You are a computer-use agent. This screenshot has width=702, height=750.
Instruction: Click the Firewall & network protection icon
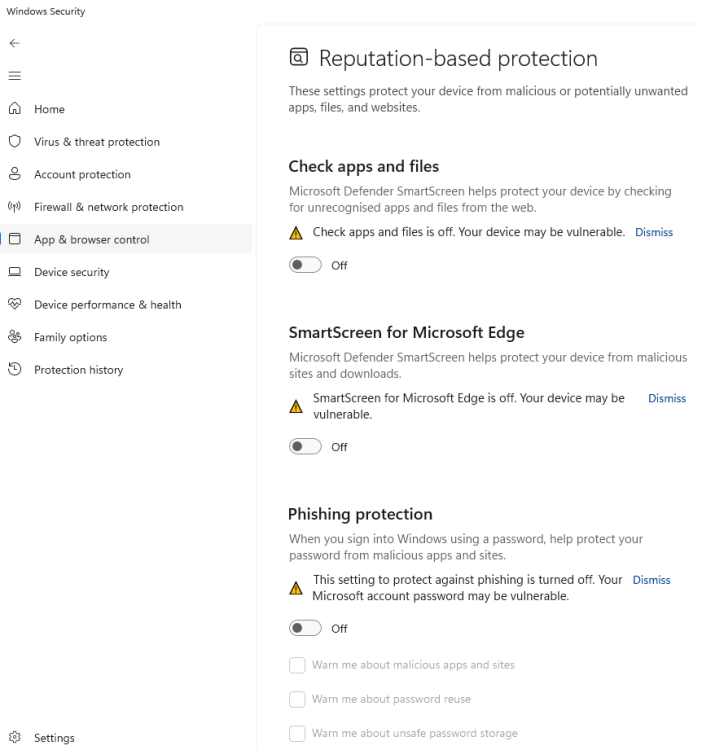point(14,207)
